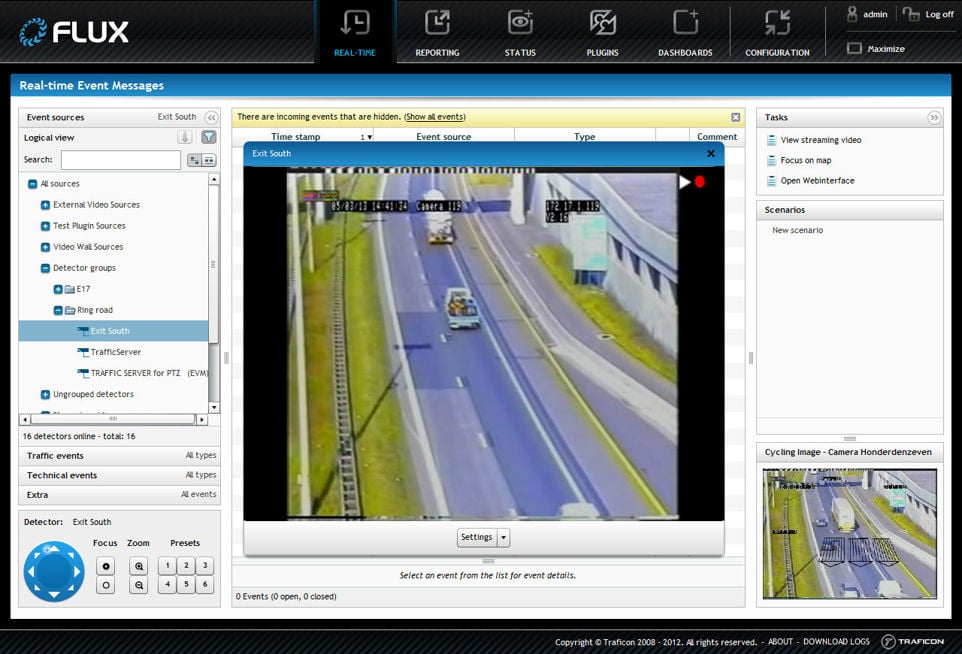Screen dimensions: 962x654
Task: Click the Show all events link
Action: [434, 117]
